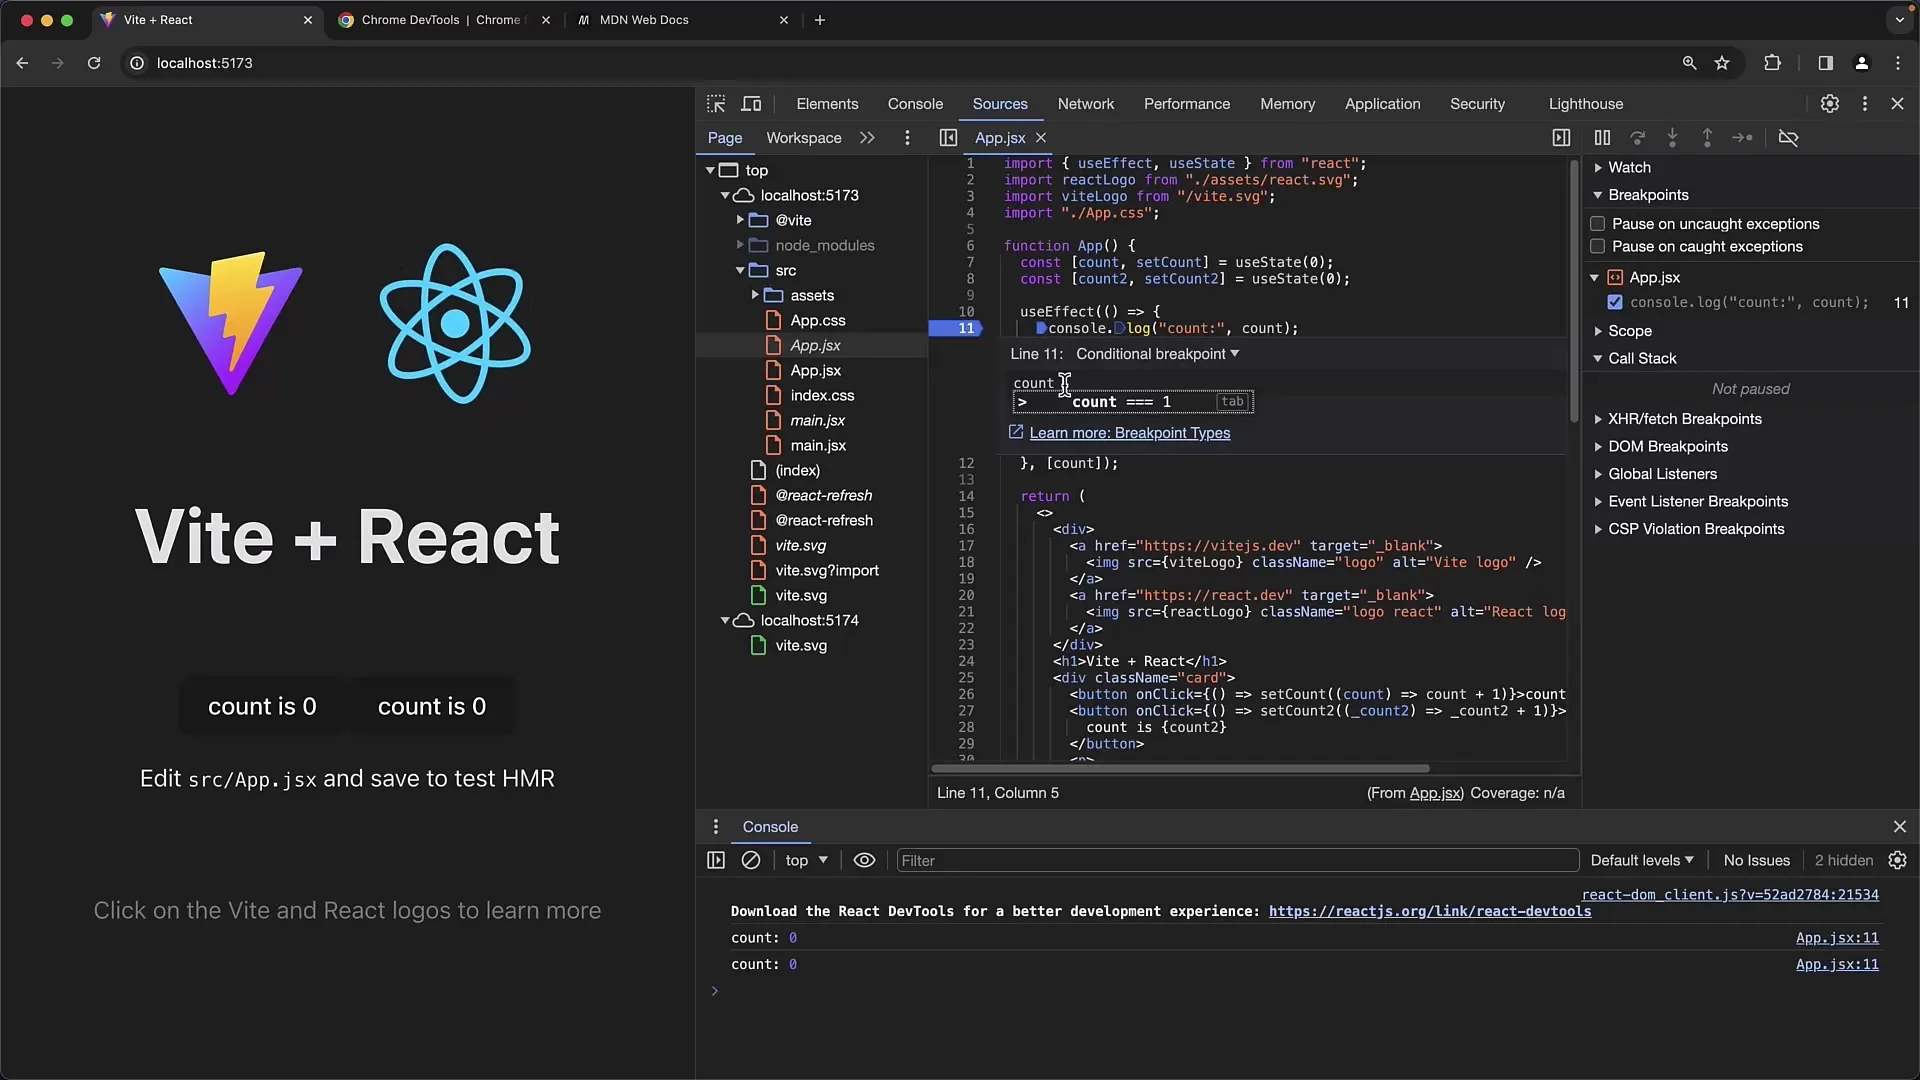1920x1080 pixels.
Task: Click the deactivate breakpoints icon
Action: (x=1787, y=138)
